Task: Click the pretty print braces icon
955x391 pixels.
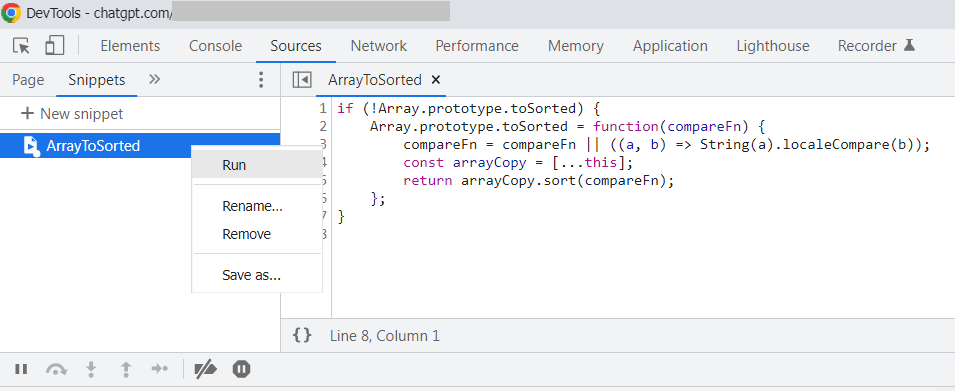Action: point(302,335)
